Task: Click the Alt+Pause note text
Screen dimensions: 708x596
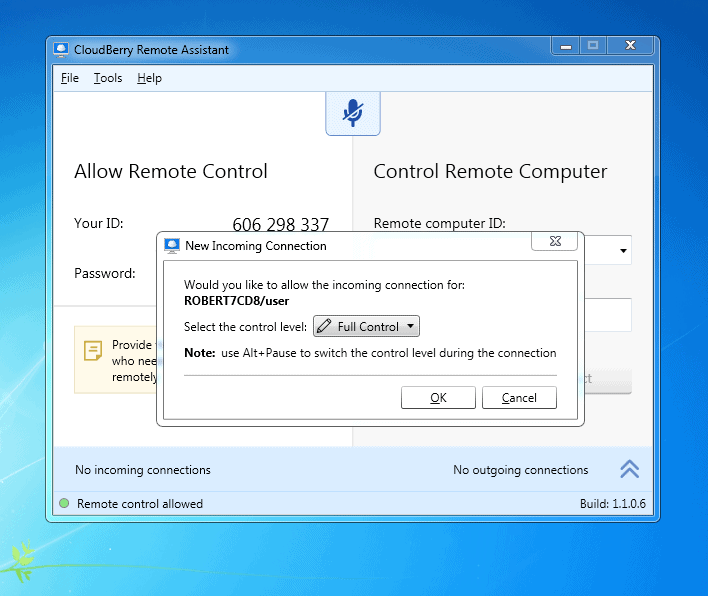Action: pos(370,353)
